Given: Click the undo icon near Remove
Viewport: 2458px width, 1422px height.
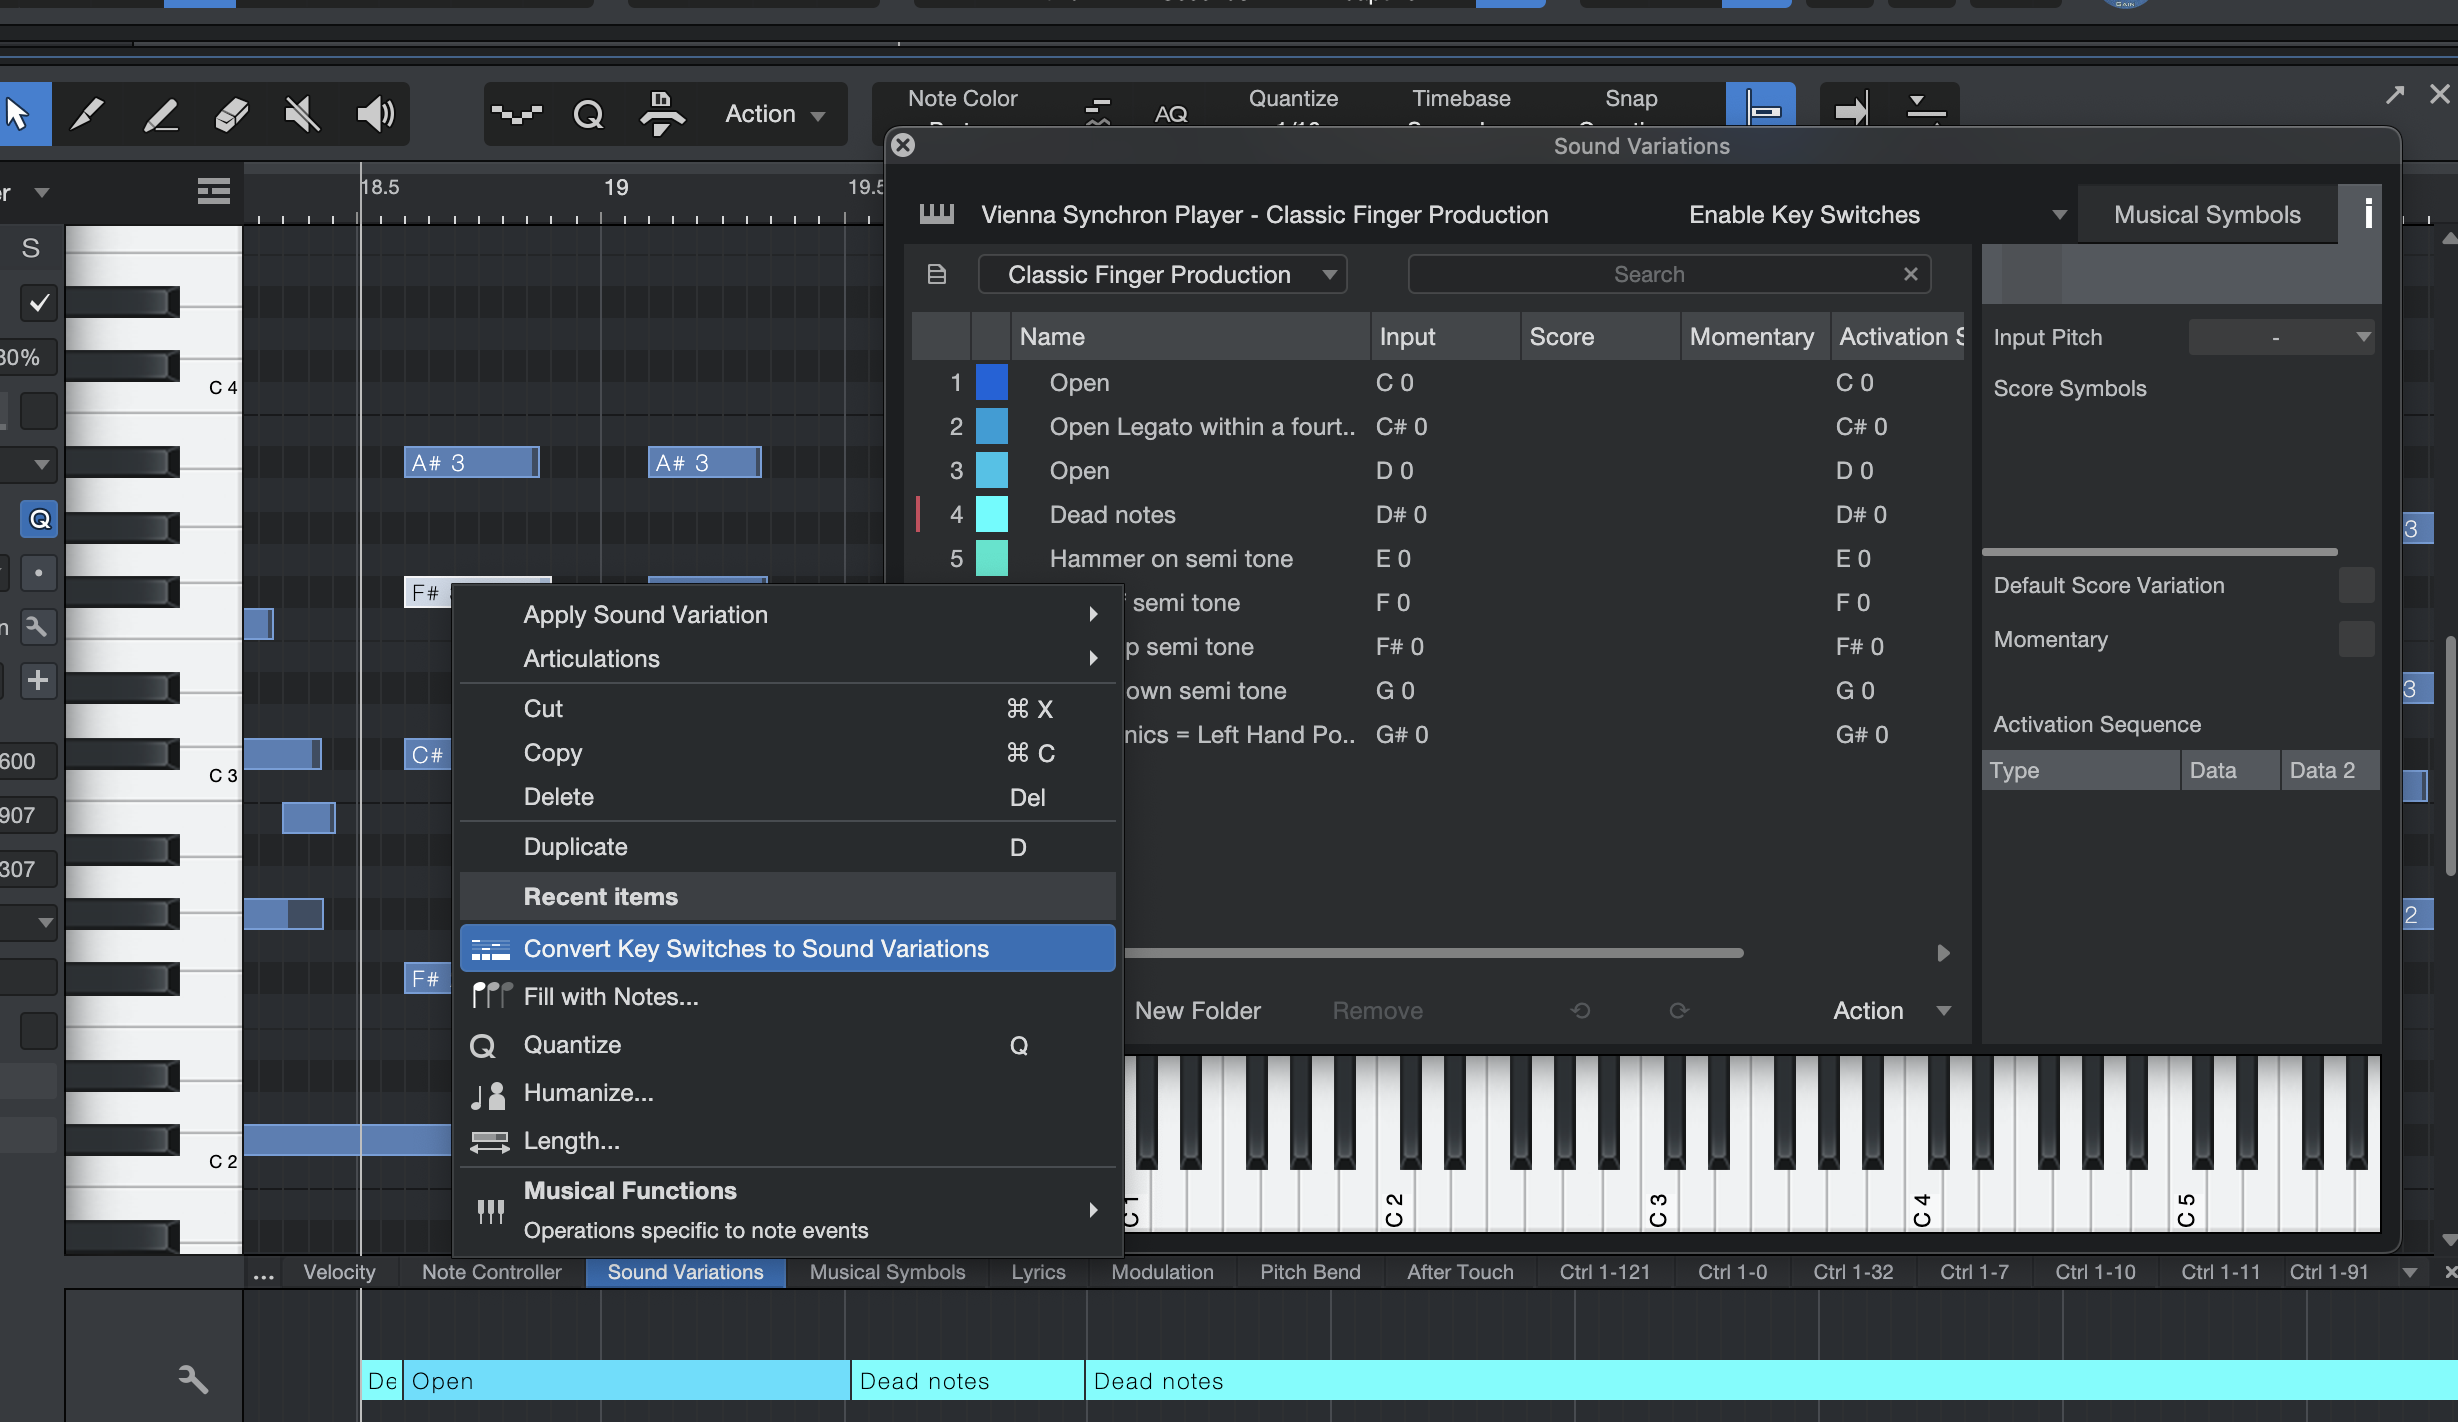Looking at the screenshot, I should 1581,1011.
